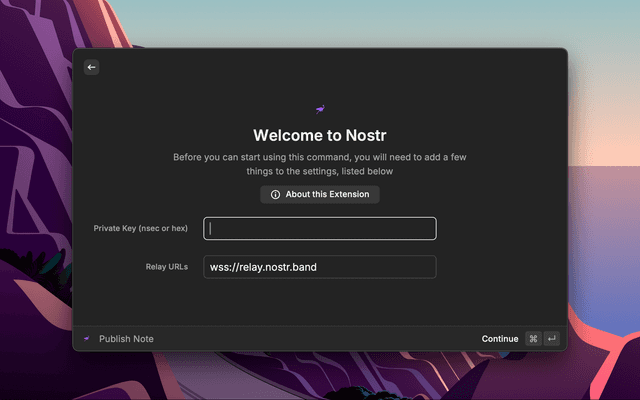Click the desktop wallpaper left of the window
Viewport: 640px width, 400px height.
[35, 200]
